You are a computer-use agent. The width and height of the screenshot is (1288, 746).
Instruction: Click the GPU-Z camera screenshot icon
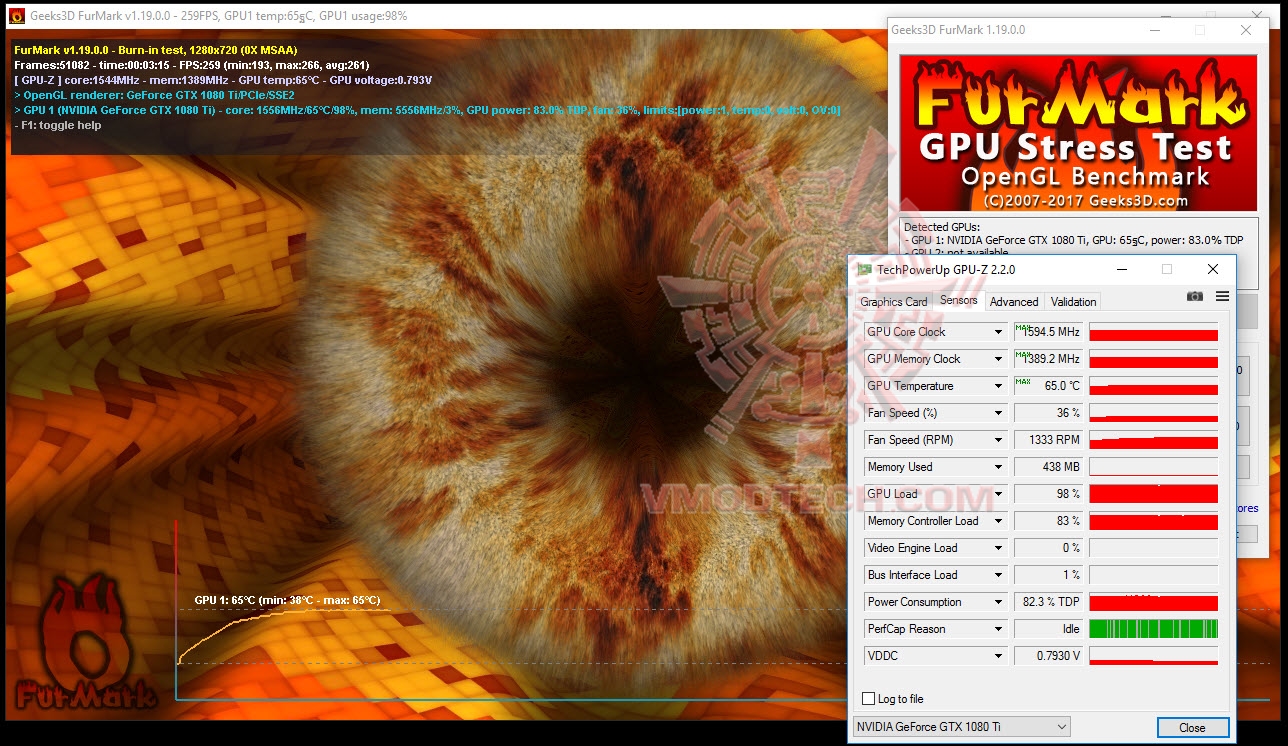pos(1195,296)
